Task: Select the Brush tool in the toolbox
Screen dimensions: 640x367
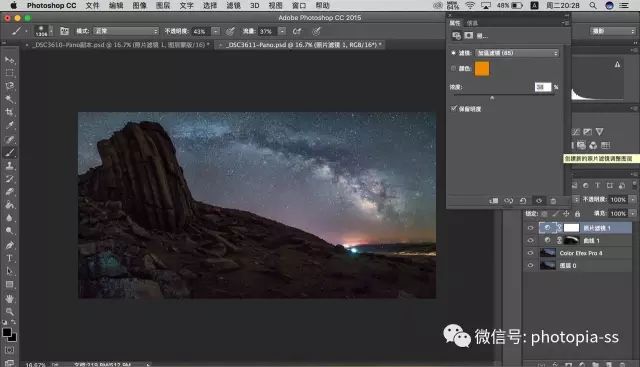Action: pyautogui.click(x=9, y=152)
